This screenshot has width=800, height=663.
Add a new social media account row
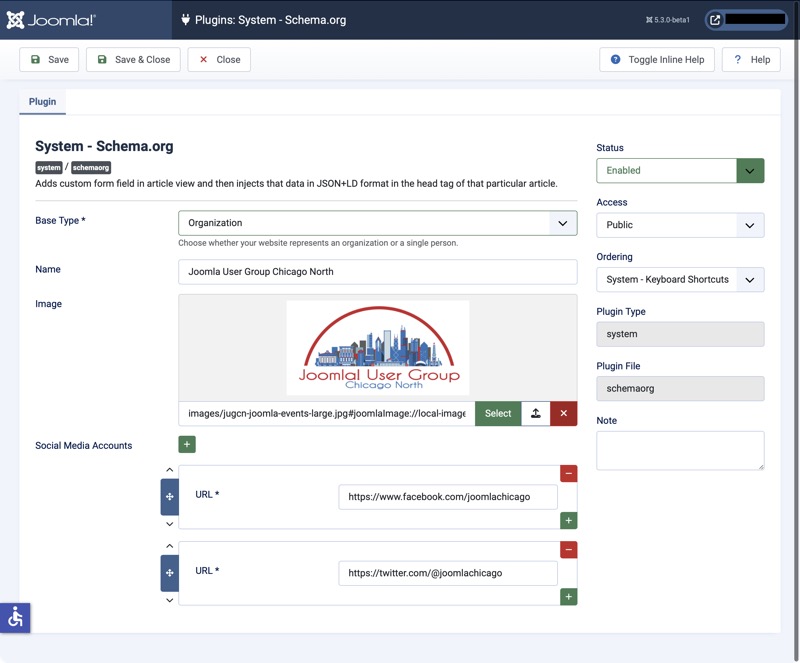coord(187,445)
